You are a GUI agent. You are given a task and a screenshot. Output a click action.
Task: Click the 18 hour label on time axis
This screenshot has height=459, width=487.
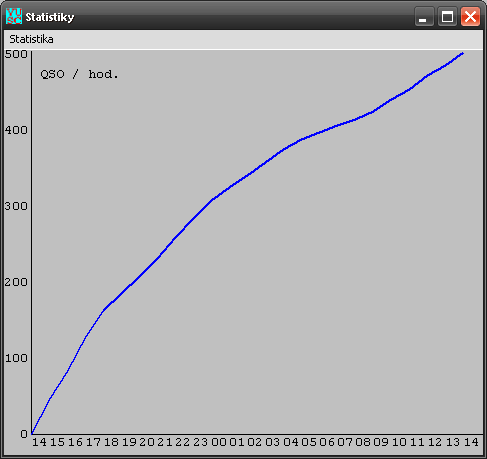coord(111,442)
